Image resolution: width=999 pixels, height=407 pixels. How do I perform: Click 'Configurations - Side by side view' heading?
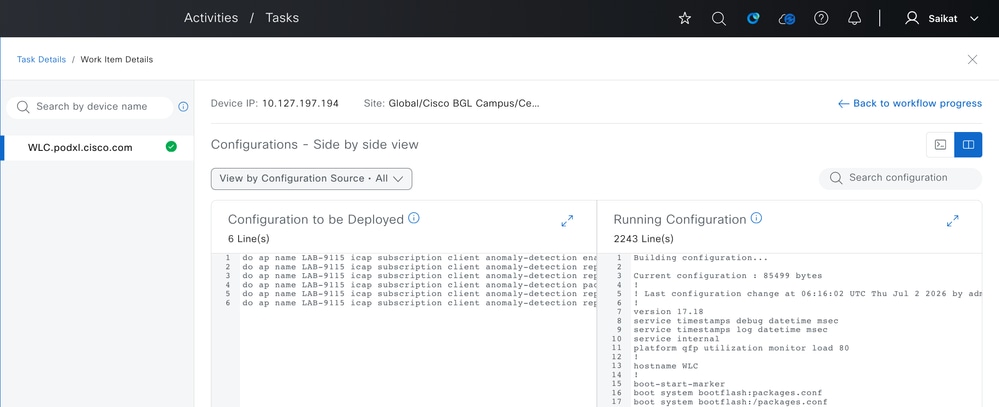click(x=315, y=145)
